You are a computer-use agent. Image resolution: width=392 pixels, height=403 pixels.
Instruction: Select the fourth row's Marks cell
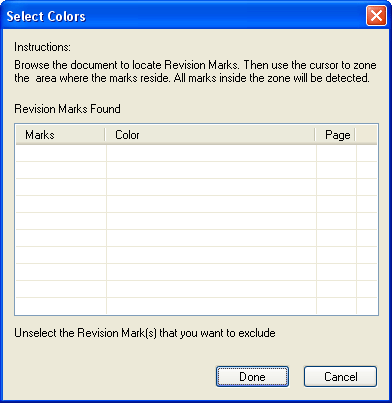tap(61, 204)
